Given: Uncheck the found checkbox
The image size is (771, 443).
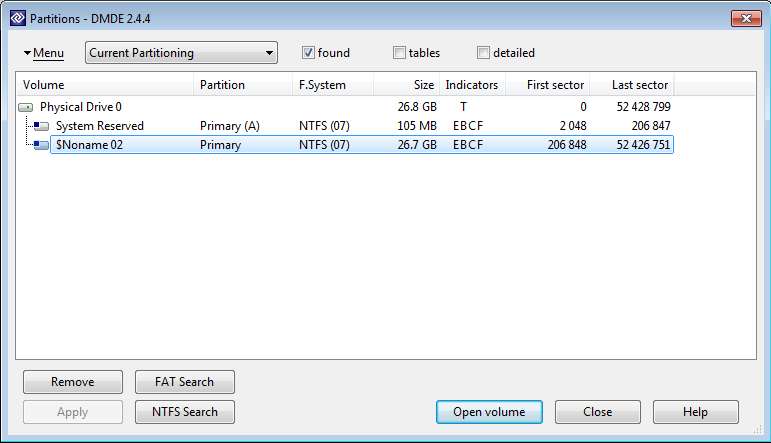Looking at the screenshot, I should 308,53.
